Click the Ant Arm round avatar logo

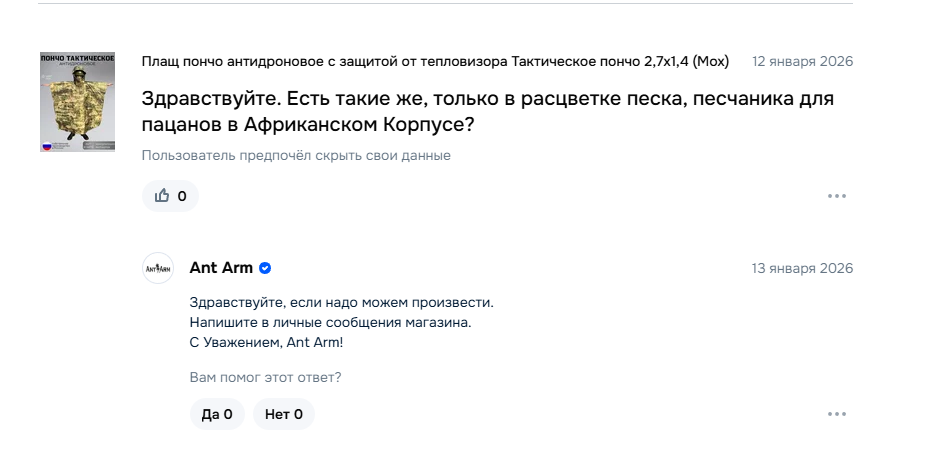158,268
